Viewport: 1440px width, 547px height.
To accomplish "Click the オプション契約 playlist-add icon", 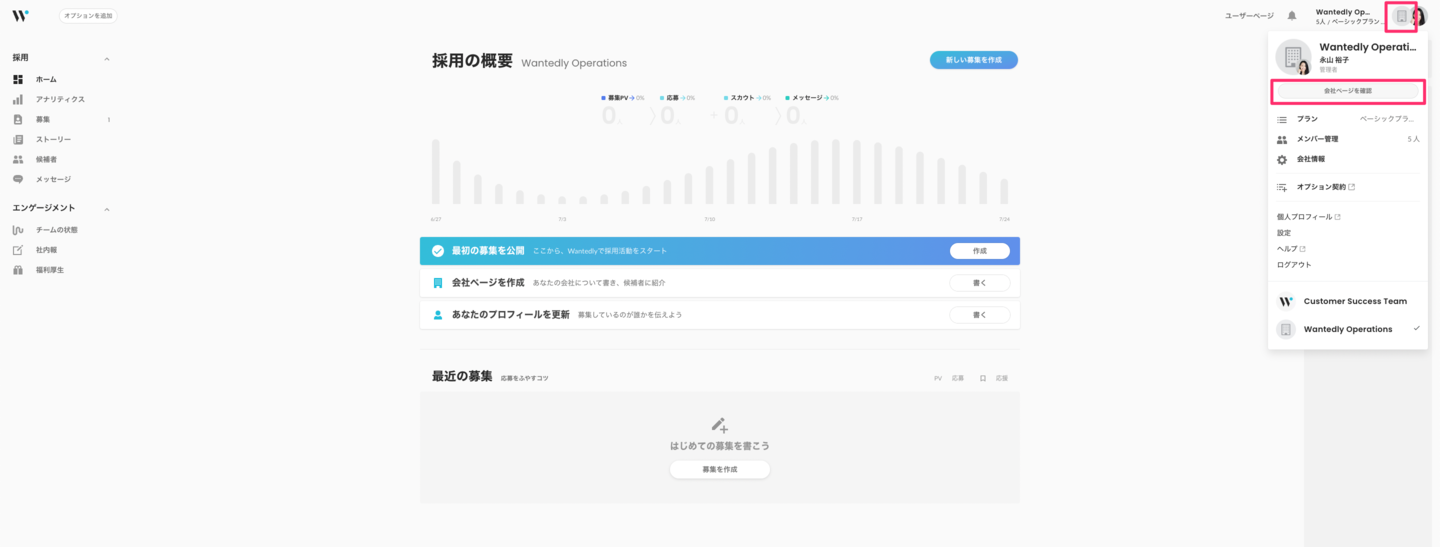I will 1282,187.
